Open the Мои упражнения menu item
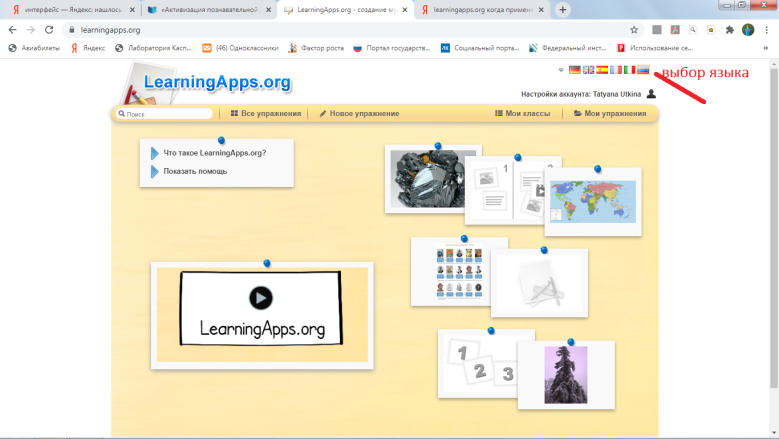 click(x=610, y=113)
